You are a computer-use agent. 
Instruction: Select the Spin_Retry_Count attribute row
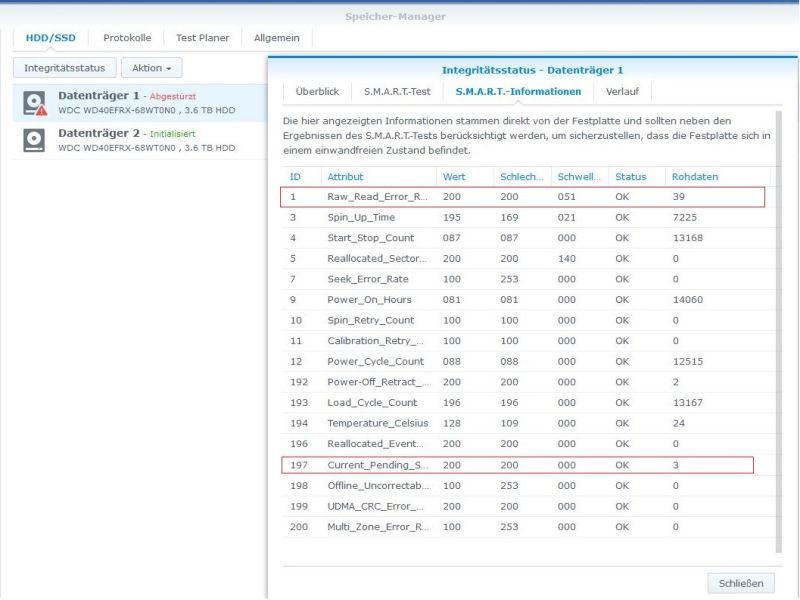click(527, 320)
